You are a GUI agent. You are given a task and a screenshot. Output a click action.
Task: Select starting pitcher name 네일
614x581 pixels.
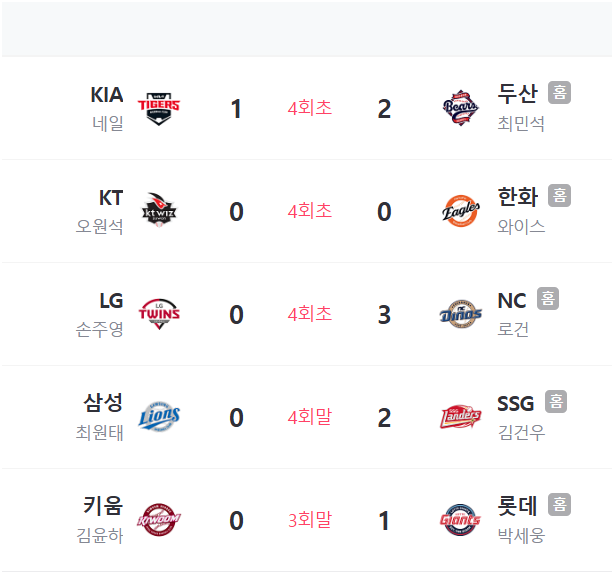[108, 123]
